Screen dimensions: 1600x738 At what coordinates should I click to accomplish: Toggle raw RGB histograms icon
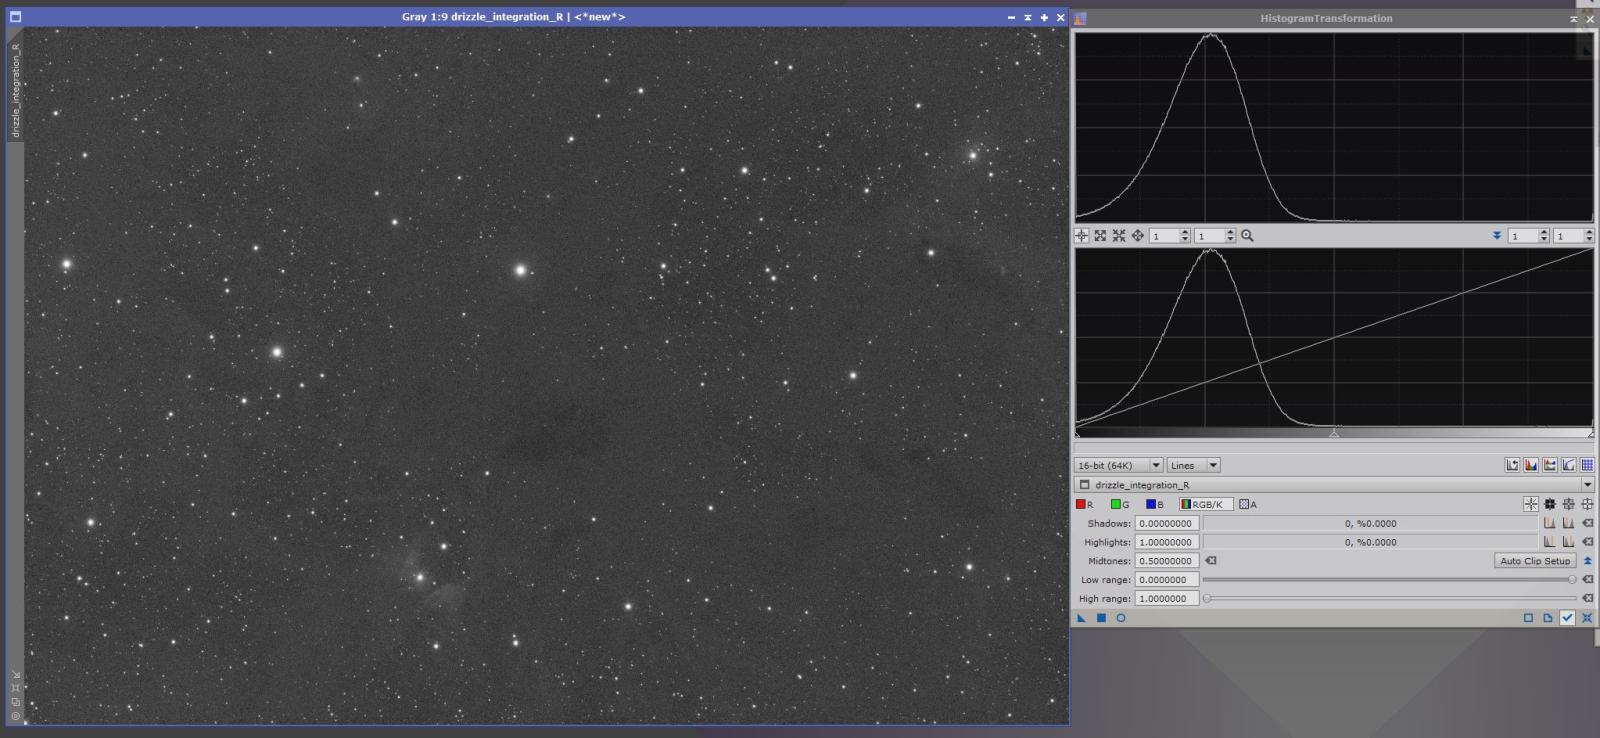1531,465
